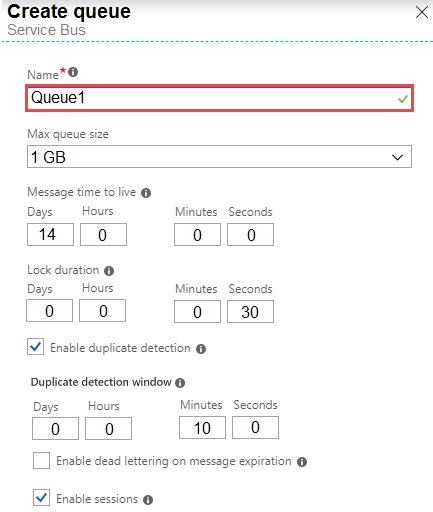
Task: Click the info icon next to Name
Action: (x=73, y=72)
